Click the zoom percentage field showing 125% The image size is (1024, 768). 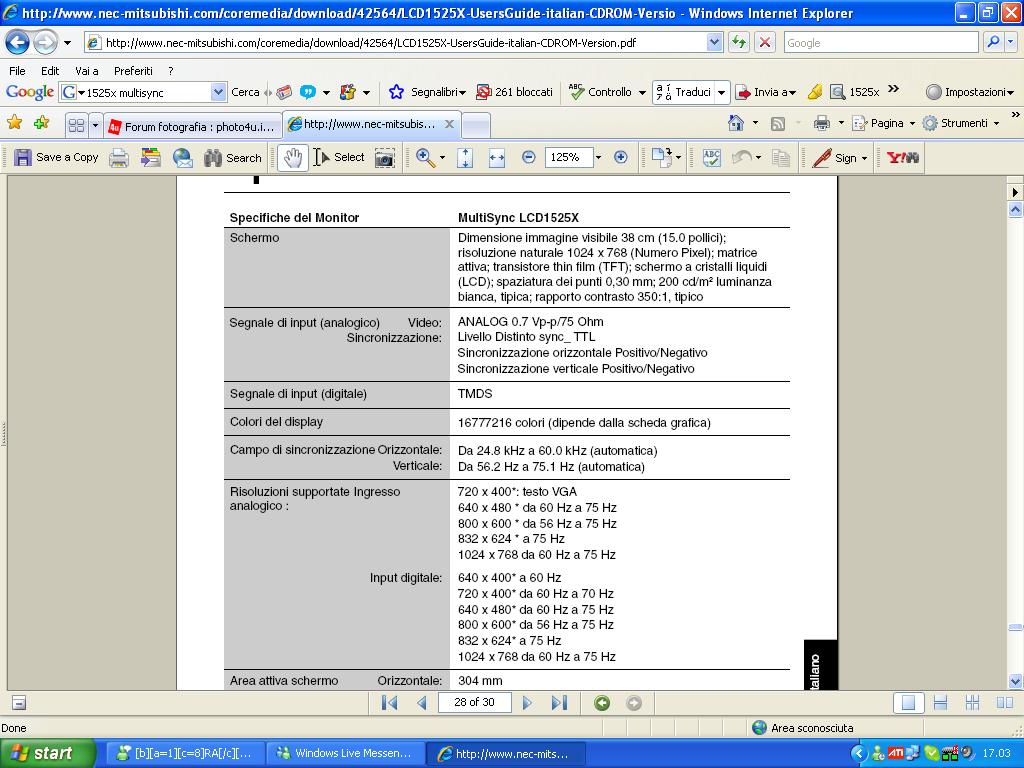click(x=568, y=157)
